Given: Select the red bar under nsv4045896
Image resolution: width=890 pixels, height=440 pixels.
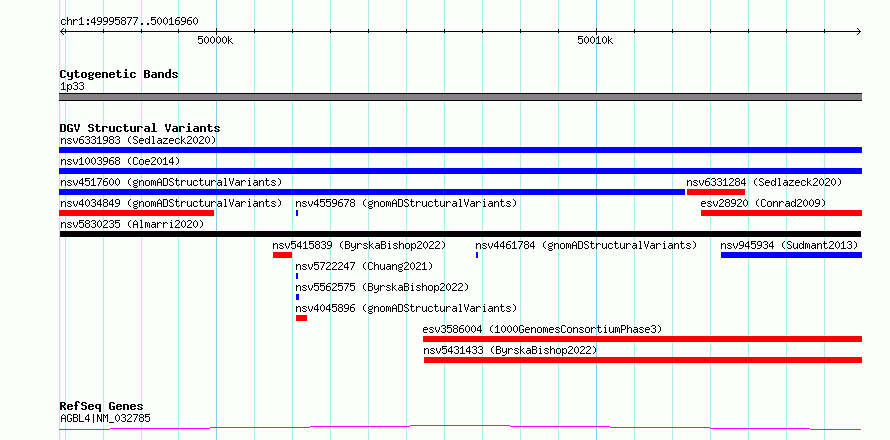Looking at the screenshot, I should click(301, 318).
